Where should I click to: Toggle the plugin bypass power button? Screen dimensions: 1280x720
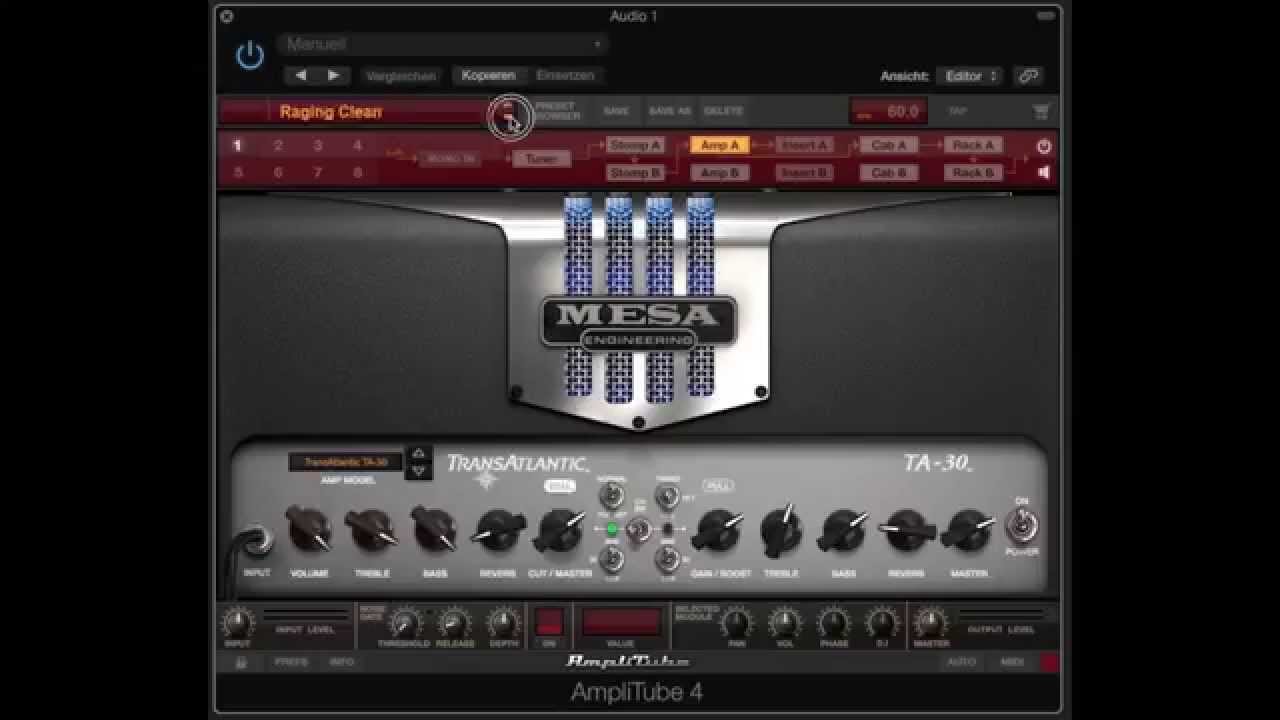pos(249,56)
